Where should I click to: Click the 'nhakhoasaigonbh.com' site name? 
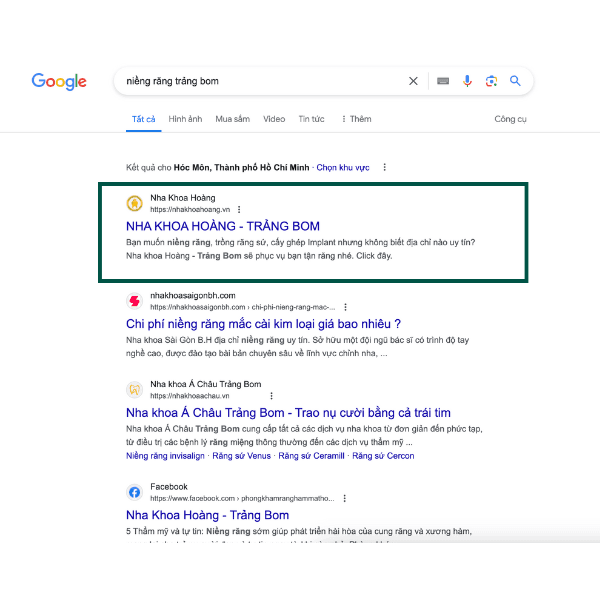point(193,295)
